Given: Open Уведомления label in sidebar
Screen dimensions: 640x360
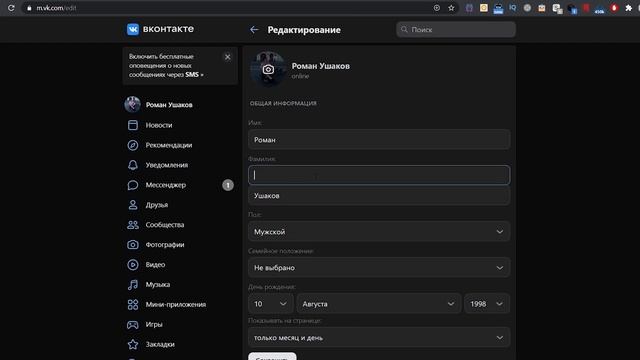Looking at the screenshot, I should coord(167,165).
